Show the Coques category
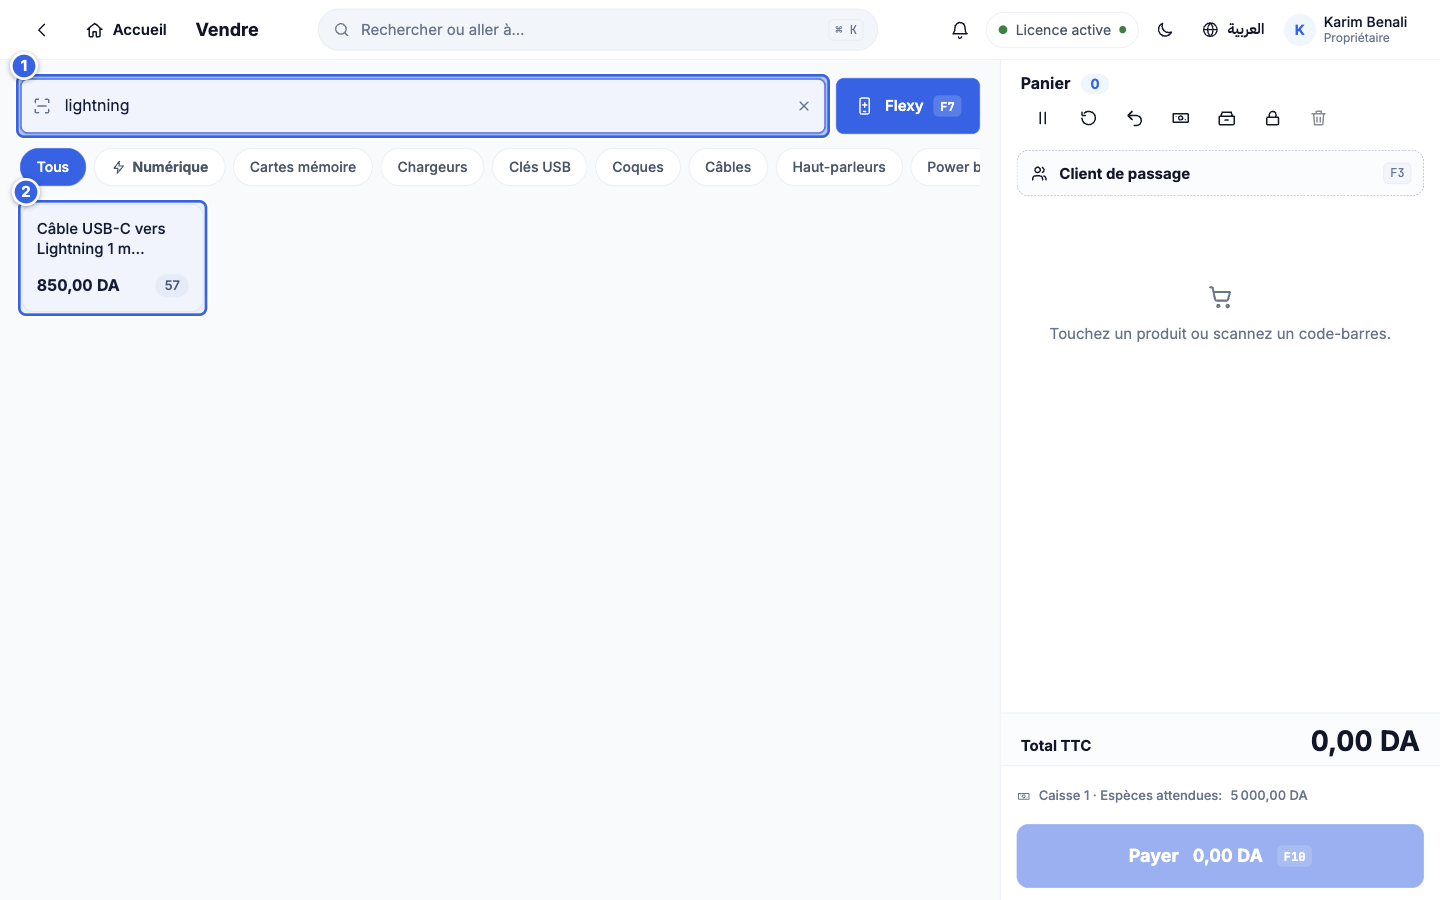 click(638, 167)
